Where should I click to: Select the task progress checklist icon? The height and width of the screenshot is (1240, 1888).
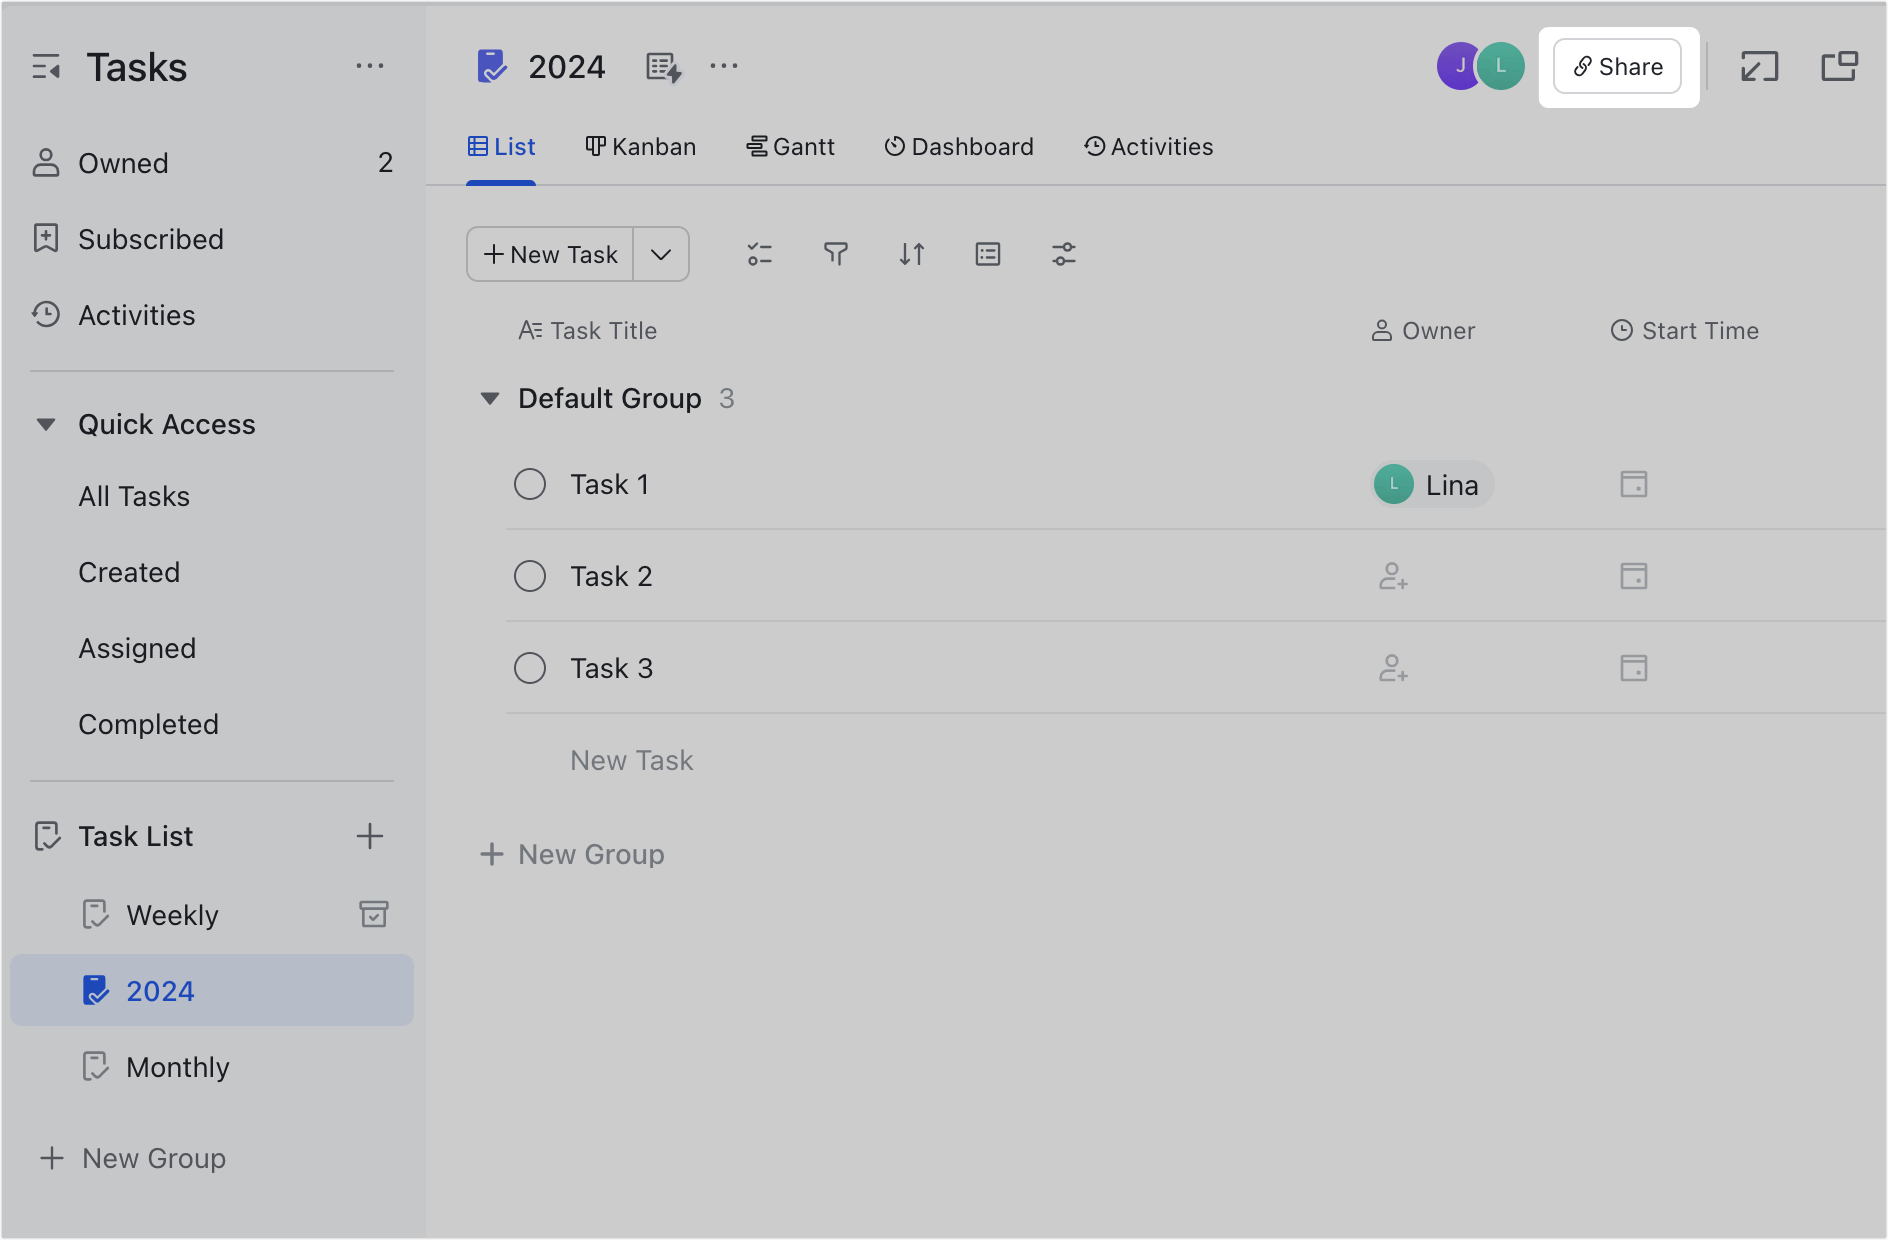pyautogui.click(x=760, y=254)
